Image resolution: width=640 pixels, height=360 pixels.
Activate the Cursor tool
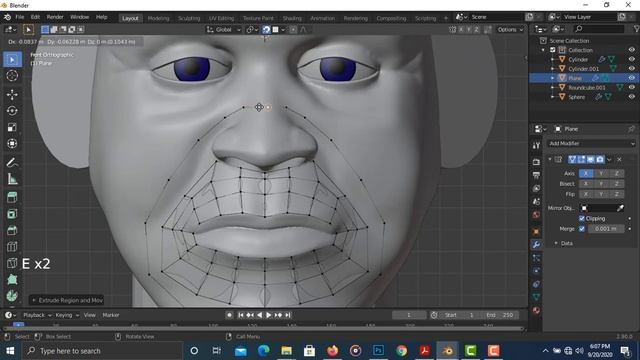click(x=12, y=76)
